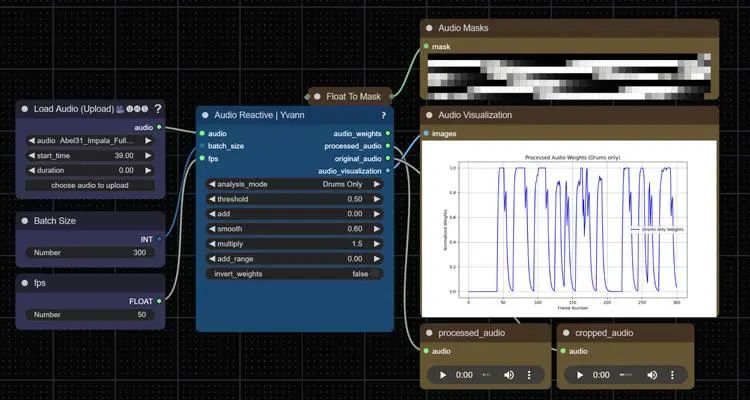Select previous audio file with left arrow
Image resolution: width=750 pixels, height=400 pixels.
32,141
